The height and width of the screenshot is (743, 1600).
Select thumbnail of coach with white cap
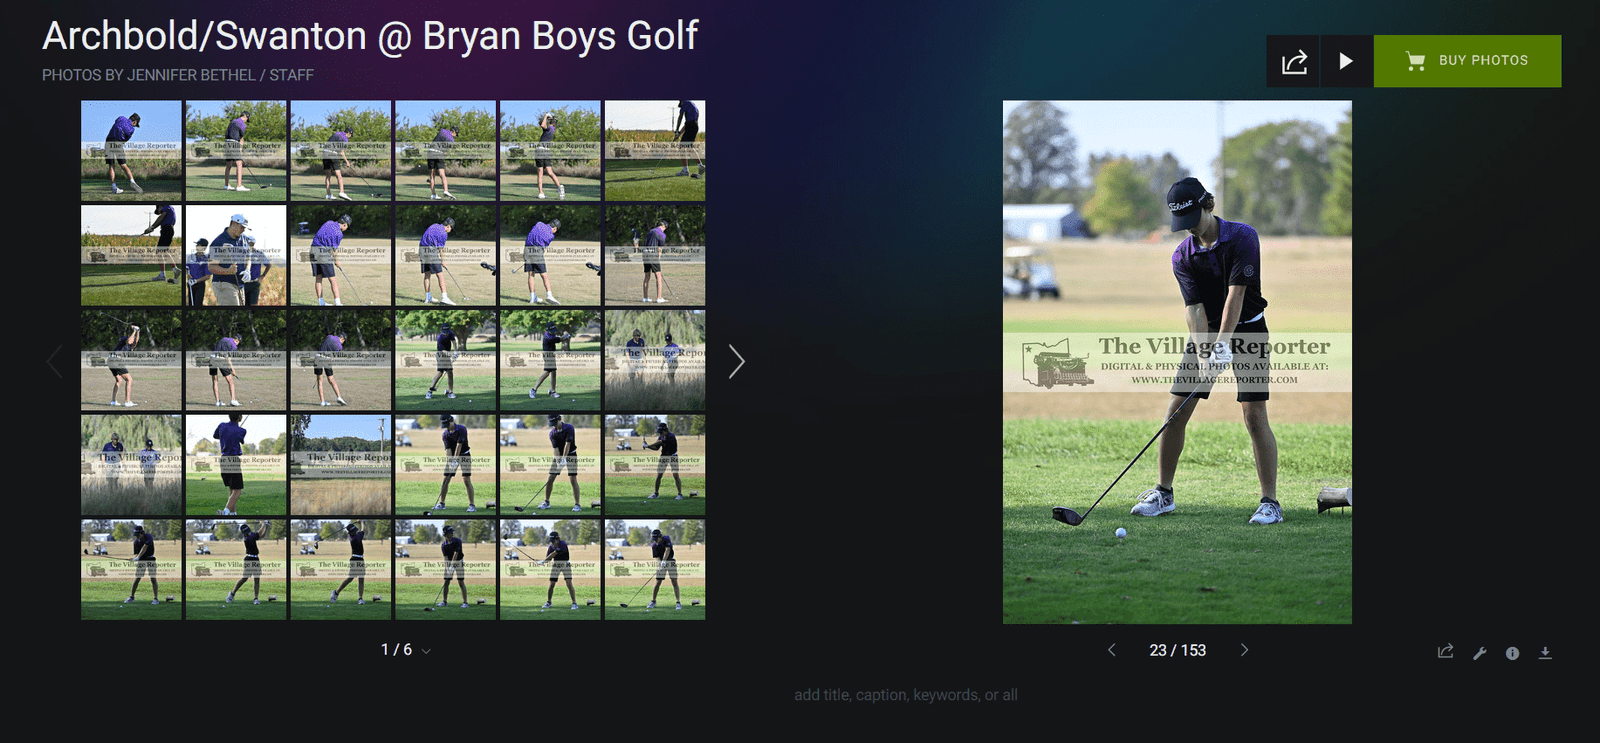click(236, 255)
